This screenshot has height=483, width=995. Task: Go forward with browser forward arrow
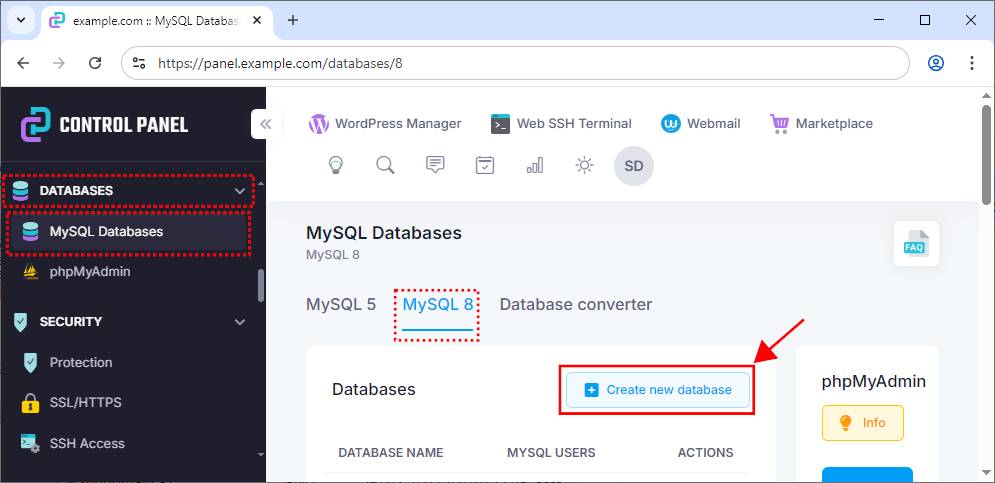(59, 63)
